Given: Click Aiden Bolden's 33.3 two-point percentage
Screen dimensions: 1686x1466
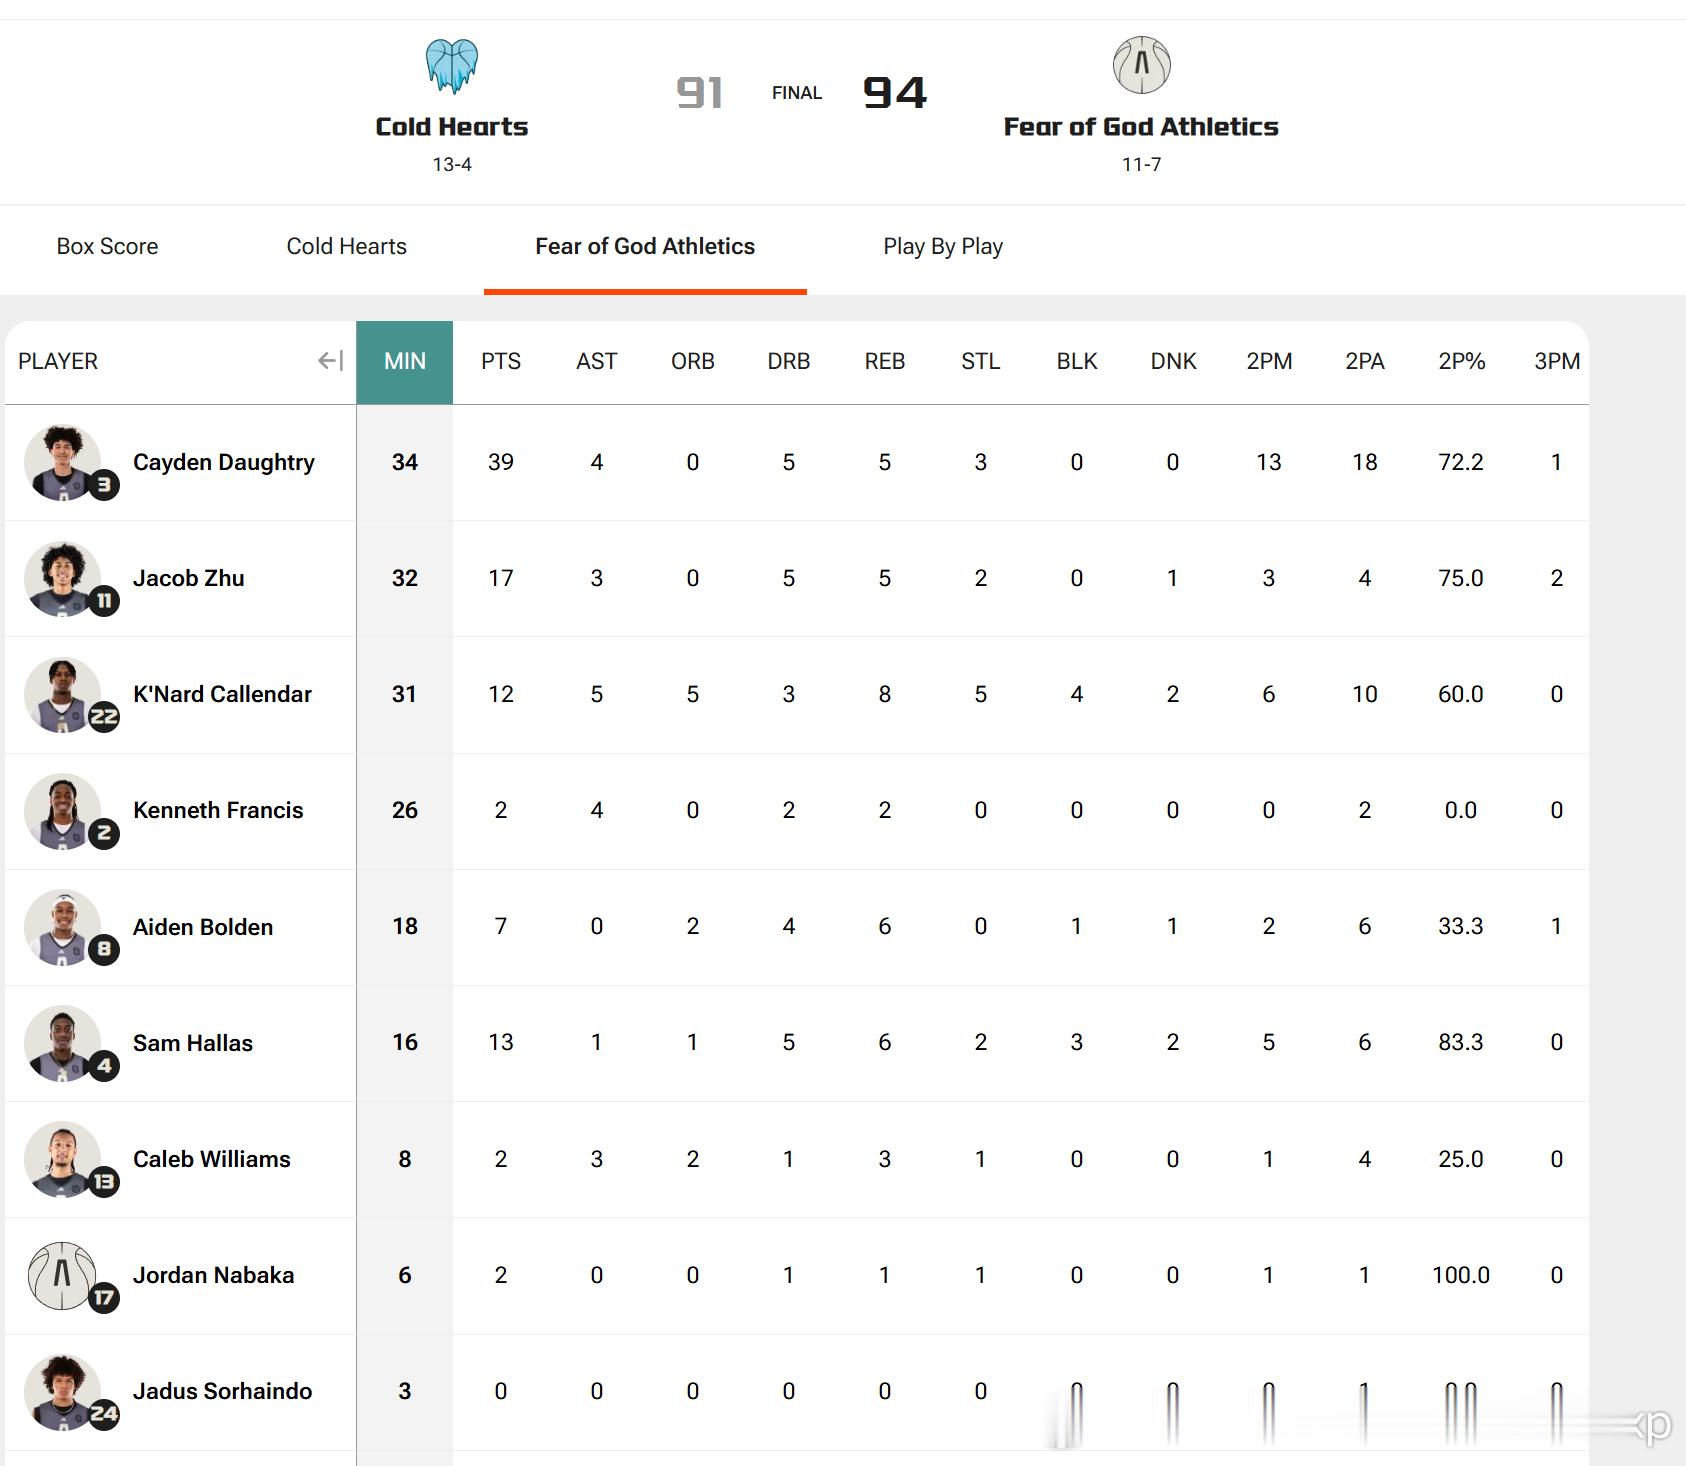Looking at the screenshot, I should coord(1461,927).
